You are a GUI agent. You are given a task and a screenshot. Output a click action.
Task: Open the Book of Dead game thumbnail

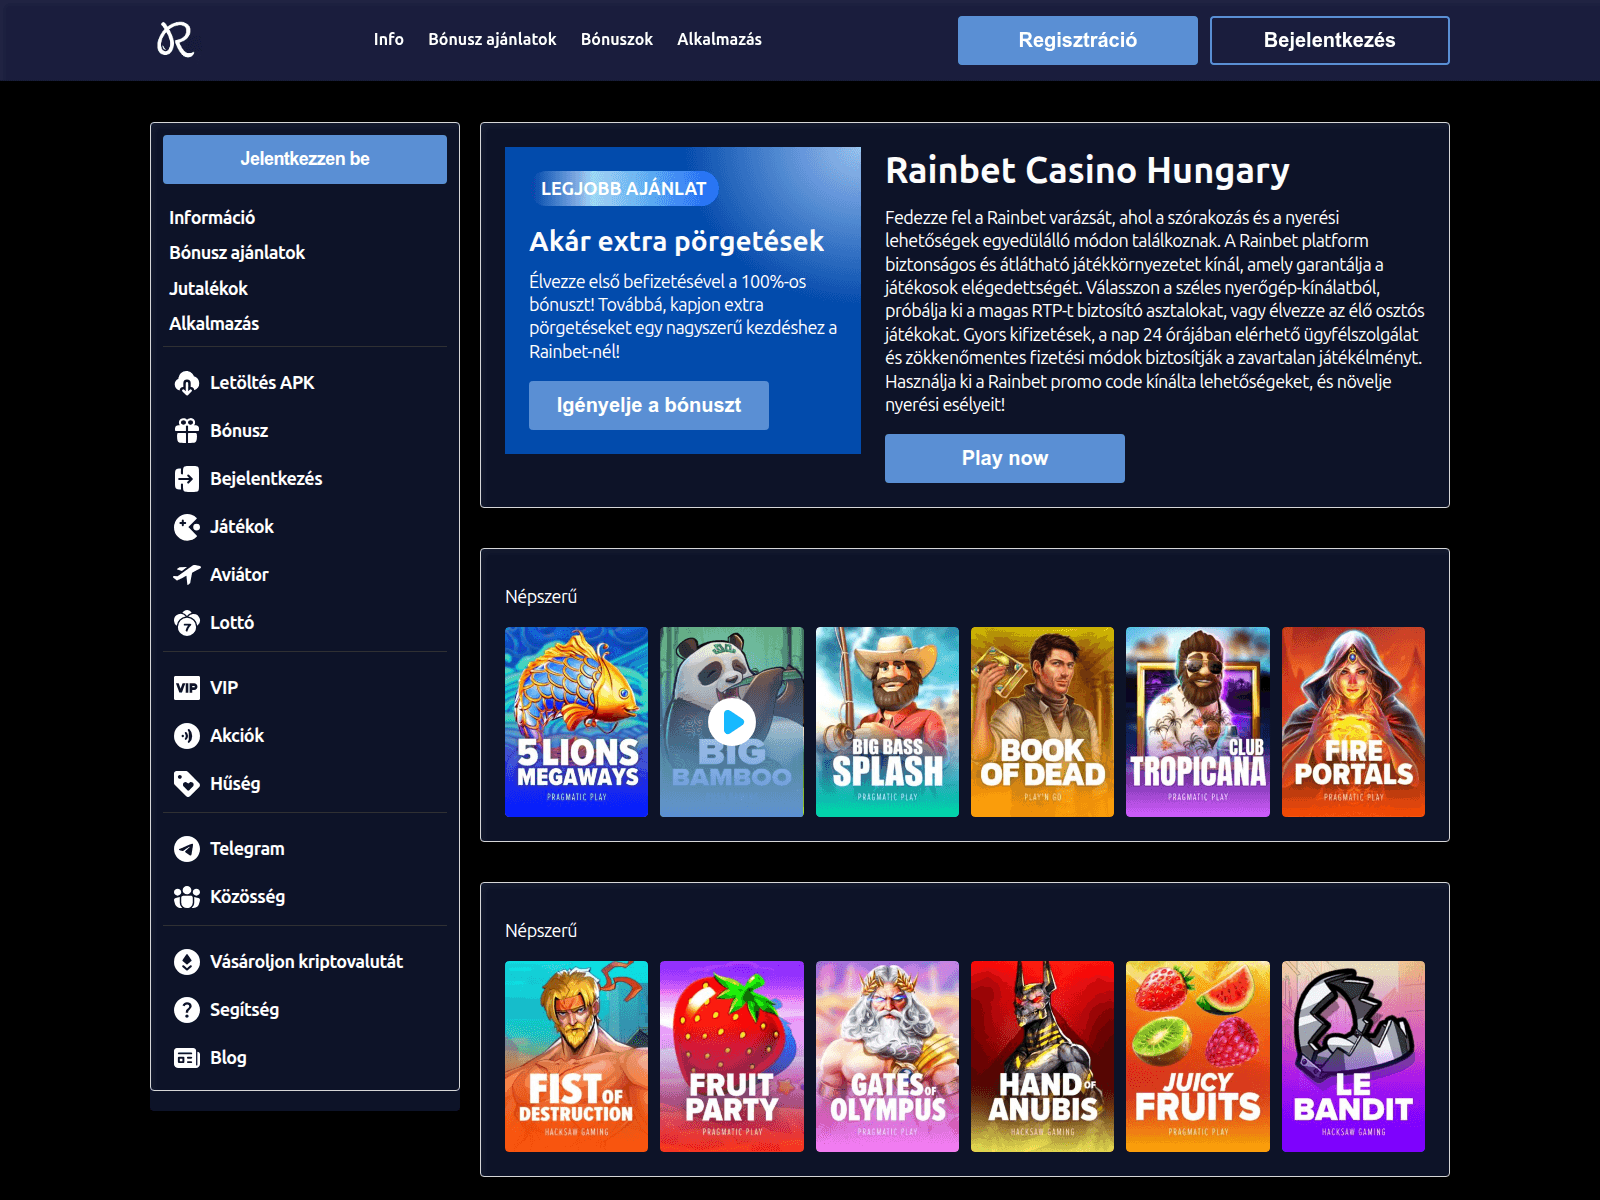tap(1042, 722)
